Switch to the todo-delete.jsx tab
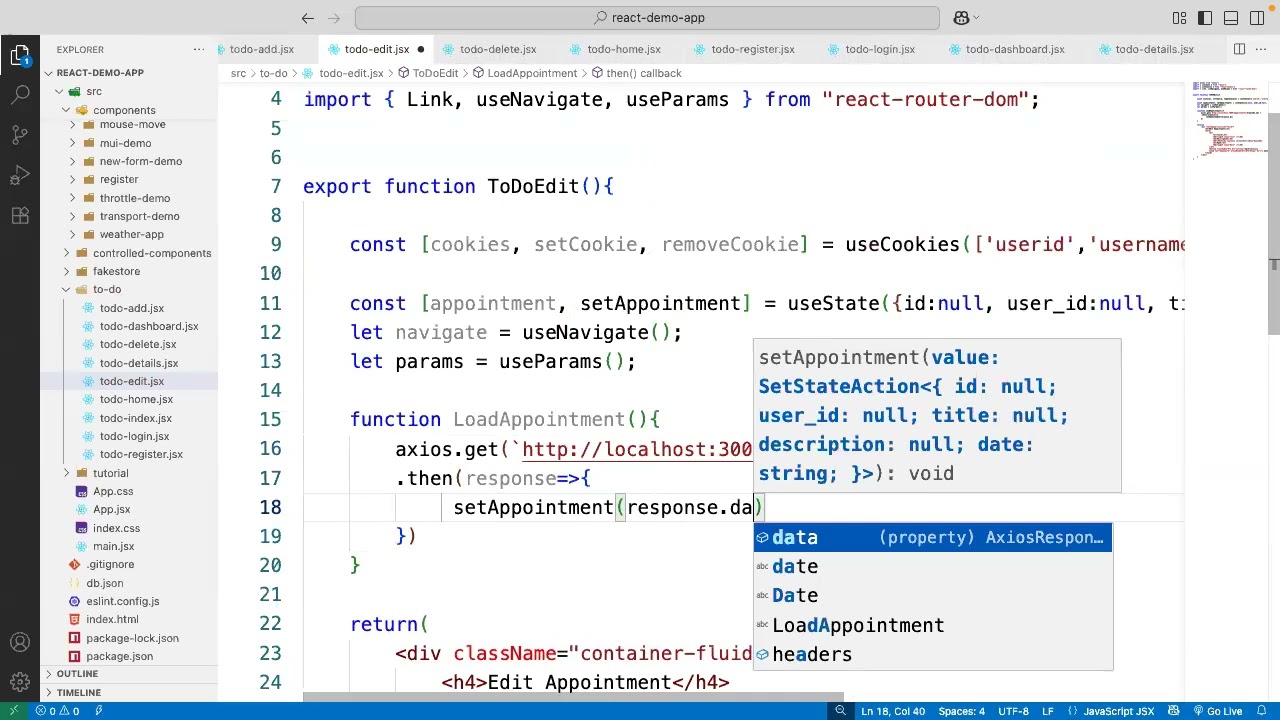The width and height of the screenshot is (1280, 720). 497,49
